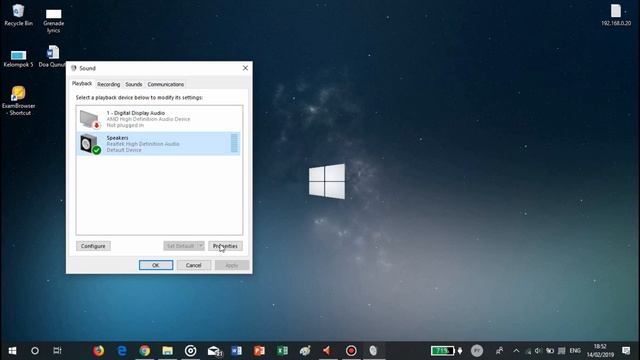Image resolution: width=640 pixels, height=360 pixels.
Task: Click the Configure button
Action: coord(93,246)
